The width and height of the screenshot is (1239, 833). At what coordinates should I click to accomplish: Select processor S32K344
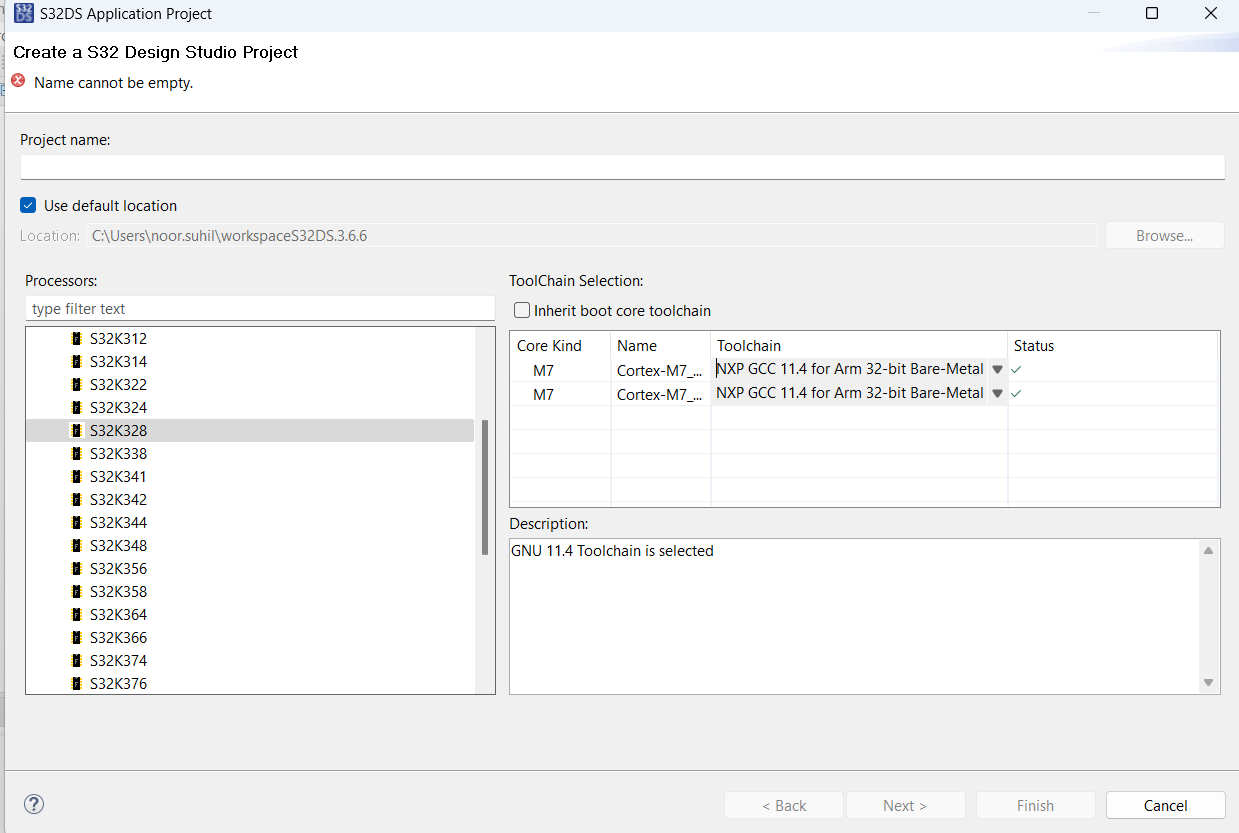(118, 523)
